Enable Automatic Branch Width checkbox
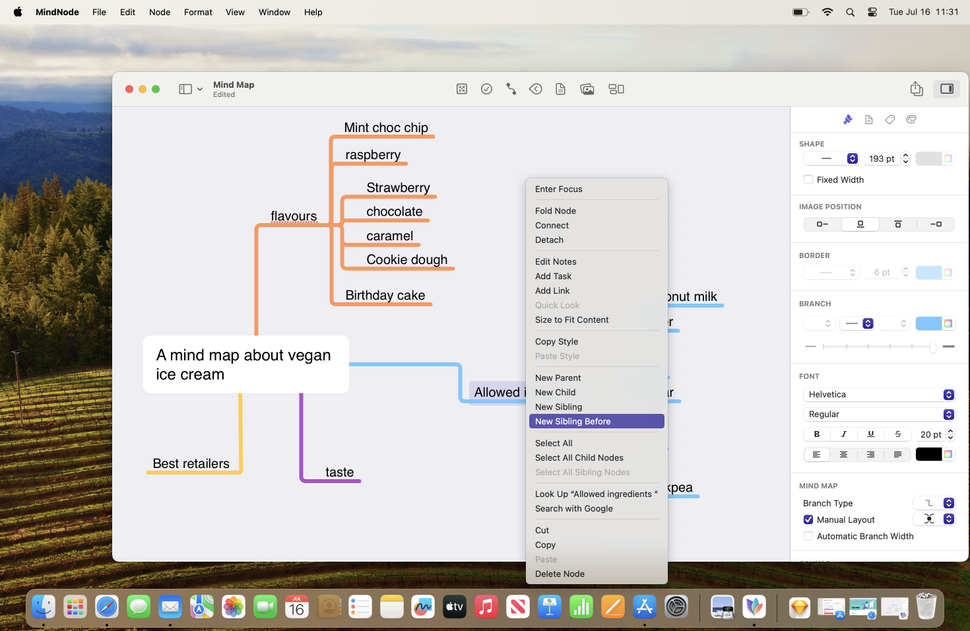The width and height of the screenshot is (970, 631). pos(808,536)
